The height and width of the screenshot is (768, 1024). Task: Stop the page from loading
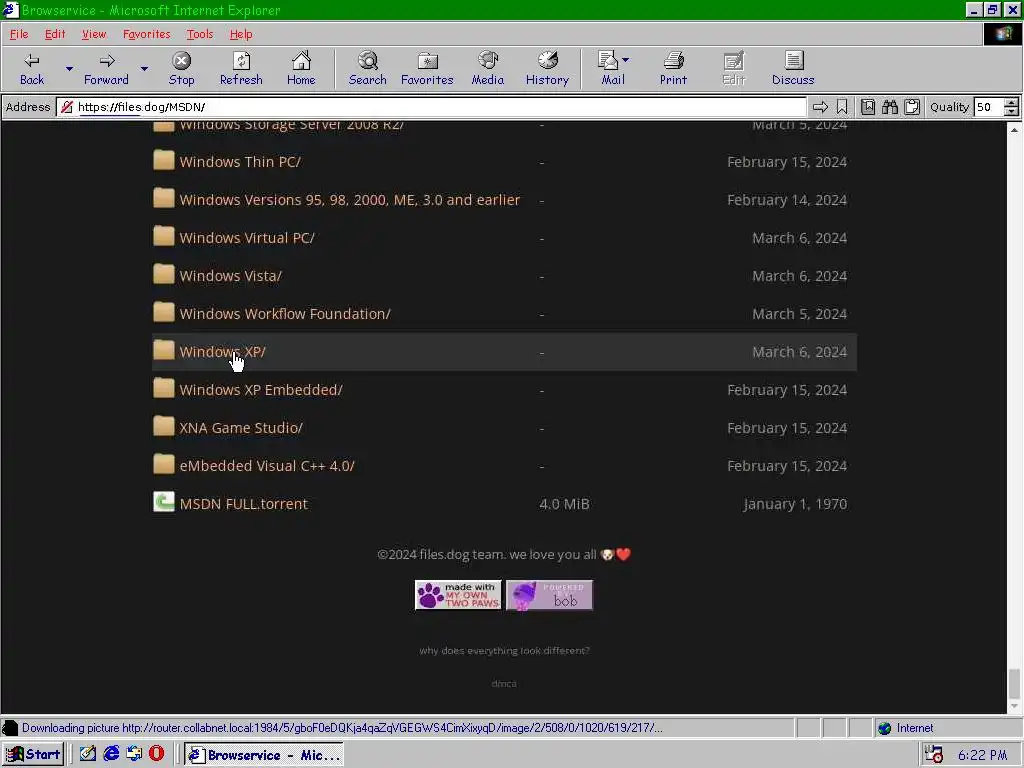click(x=182, y=69)
